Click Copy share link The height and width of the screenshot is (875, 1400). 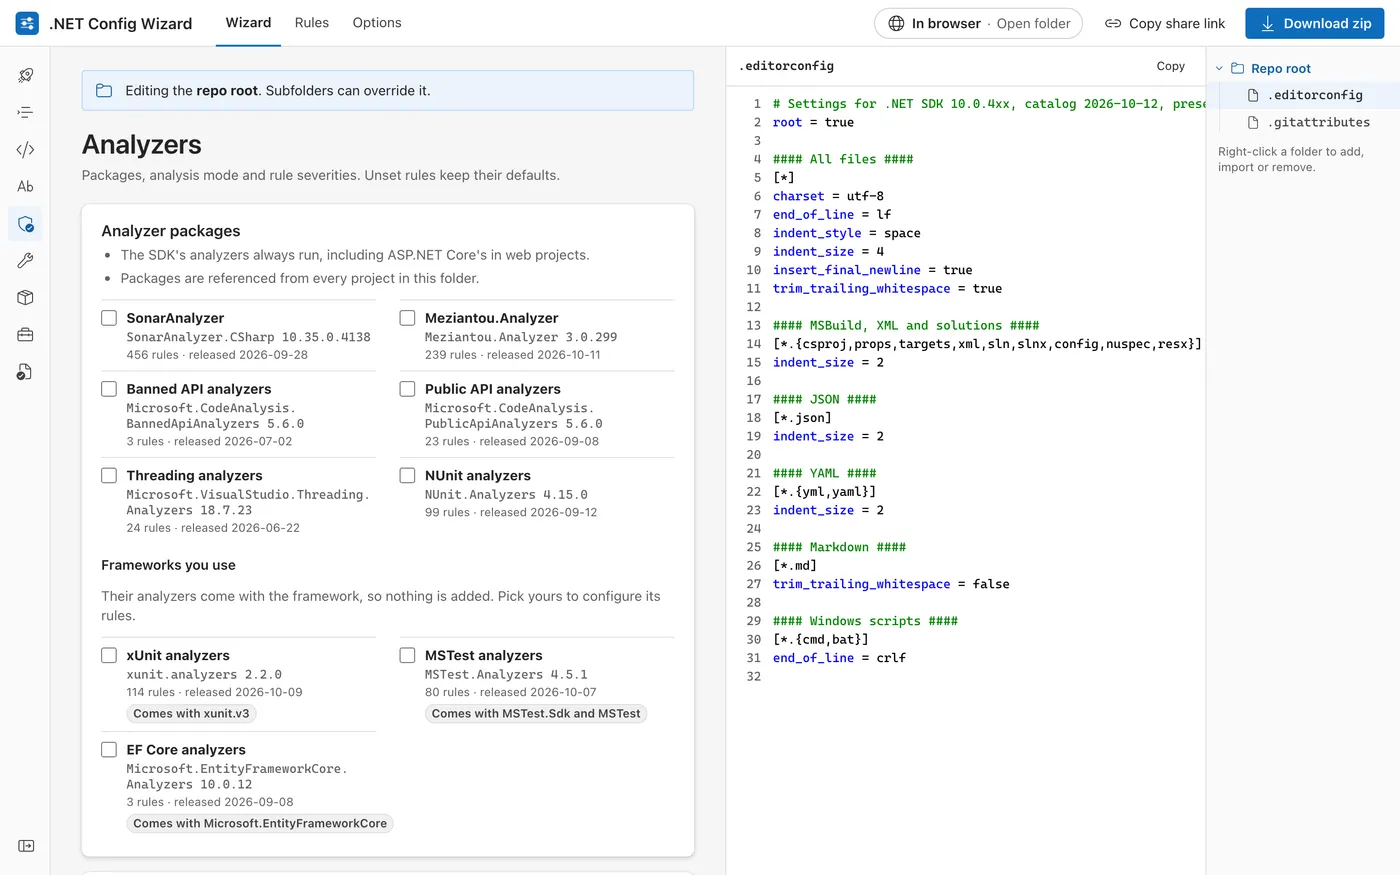click(1165, 23)
